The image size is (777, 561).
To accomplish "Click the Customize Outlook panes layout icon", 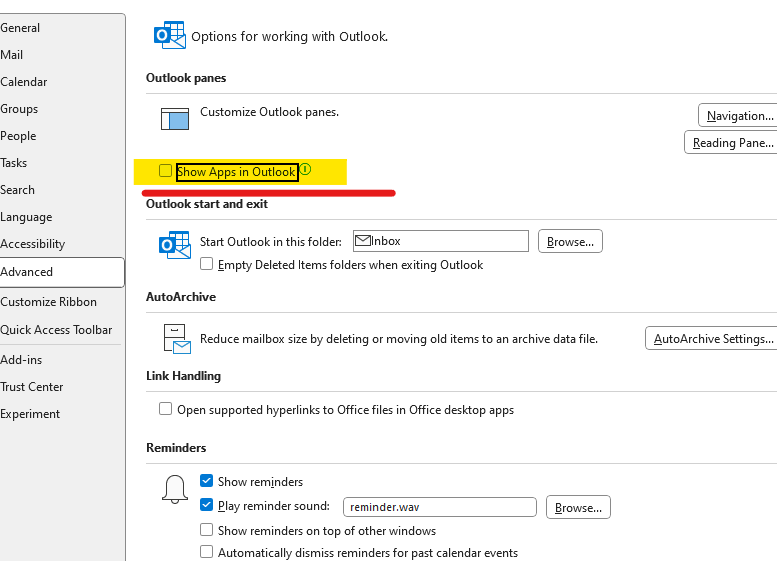I will (x=175, y=119).
